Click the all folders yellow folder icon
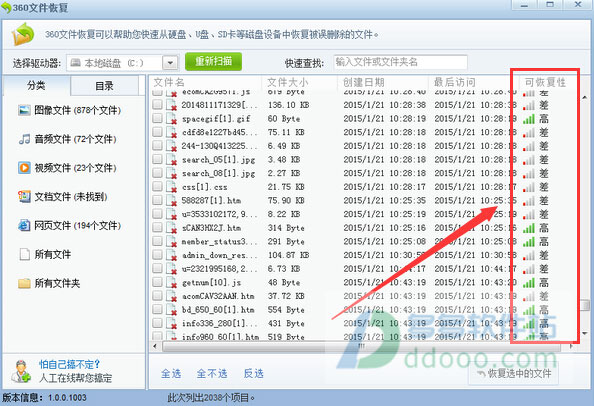Viewport: 594px width, 406px height. point(24,283)
